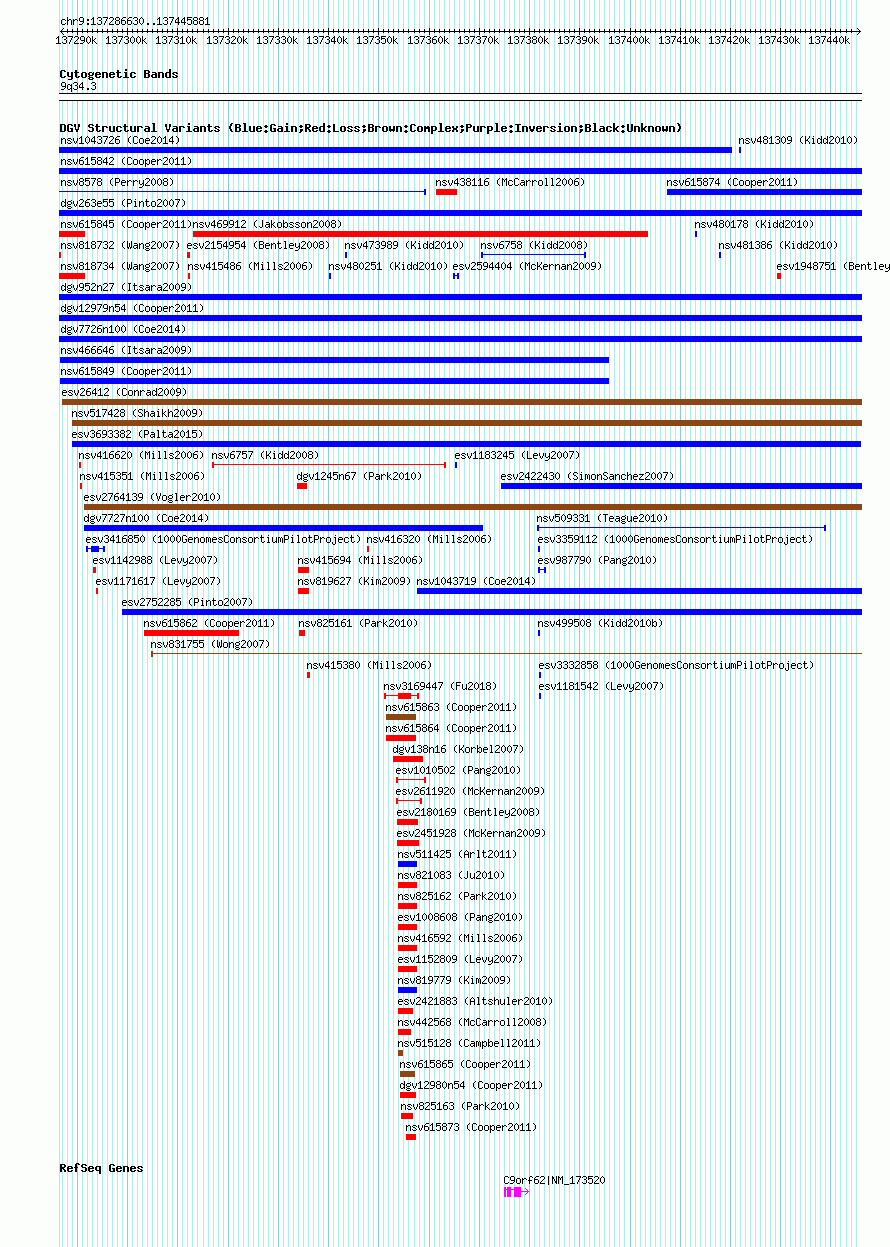The width and height of the screenshot is (890, 1247).
Task: Click nsv615842 (Cooper2011) label
Action: click(125, 161)
